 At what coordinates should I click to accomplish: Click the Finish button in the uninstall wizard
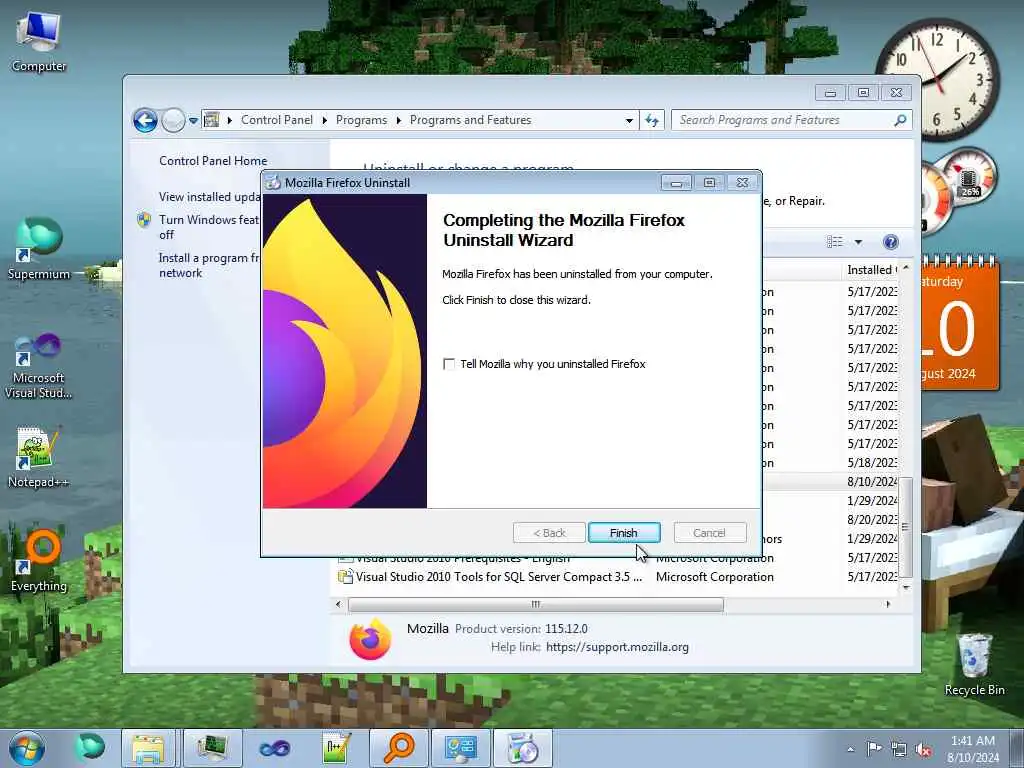(x=624, y=533)
